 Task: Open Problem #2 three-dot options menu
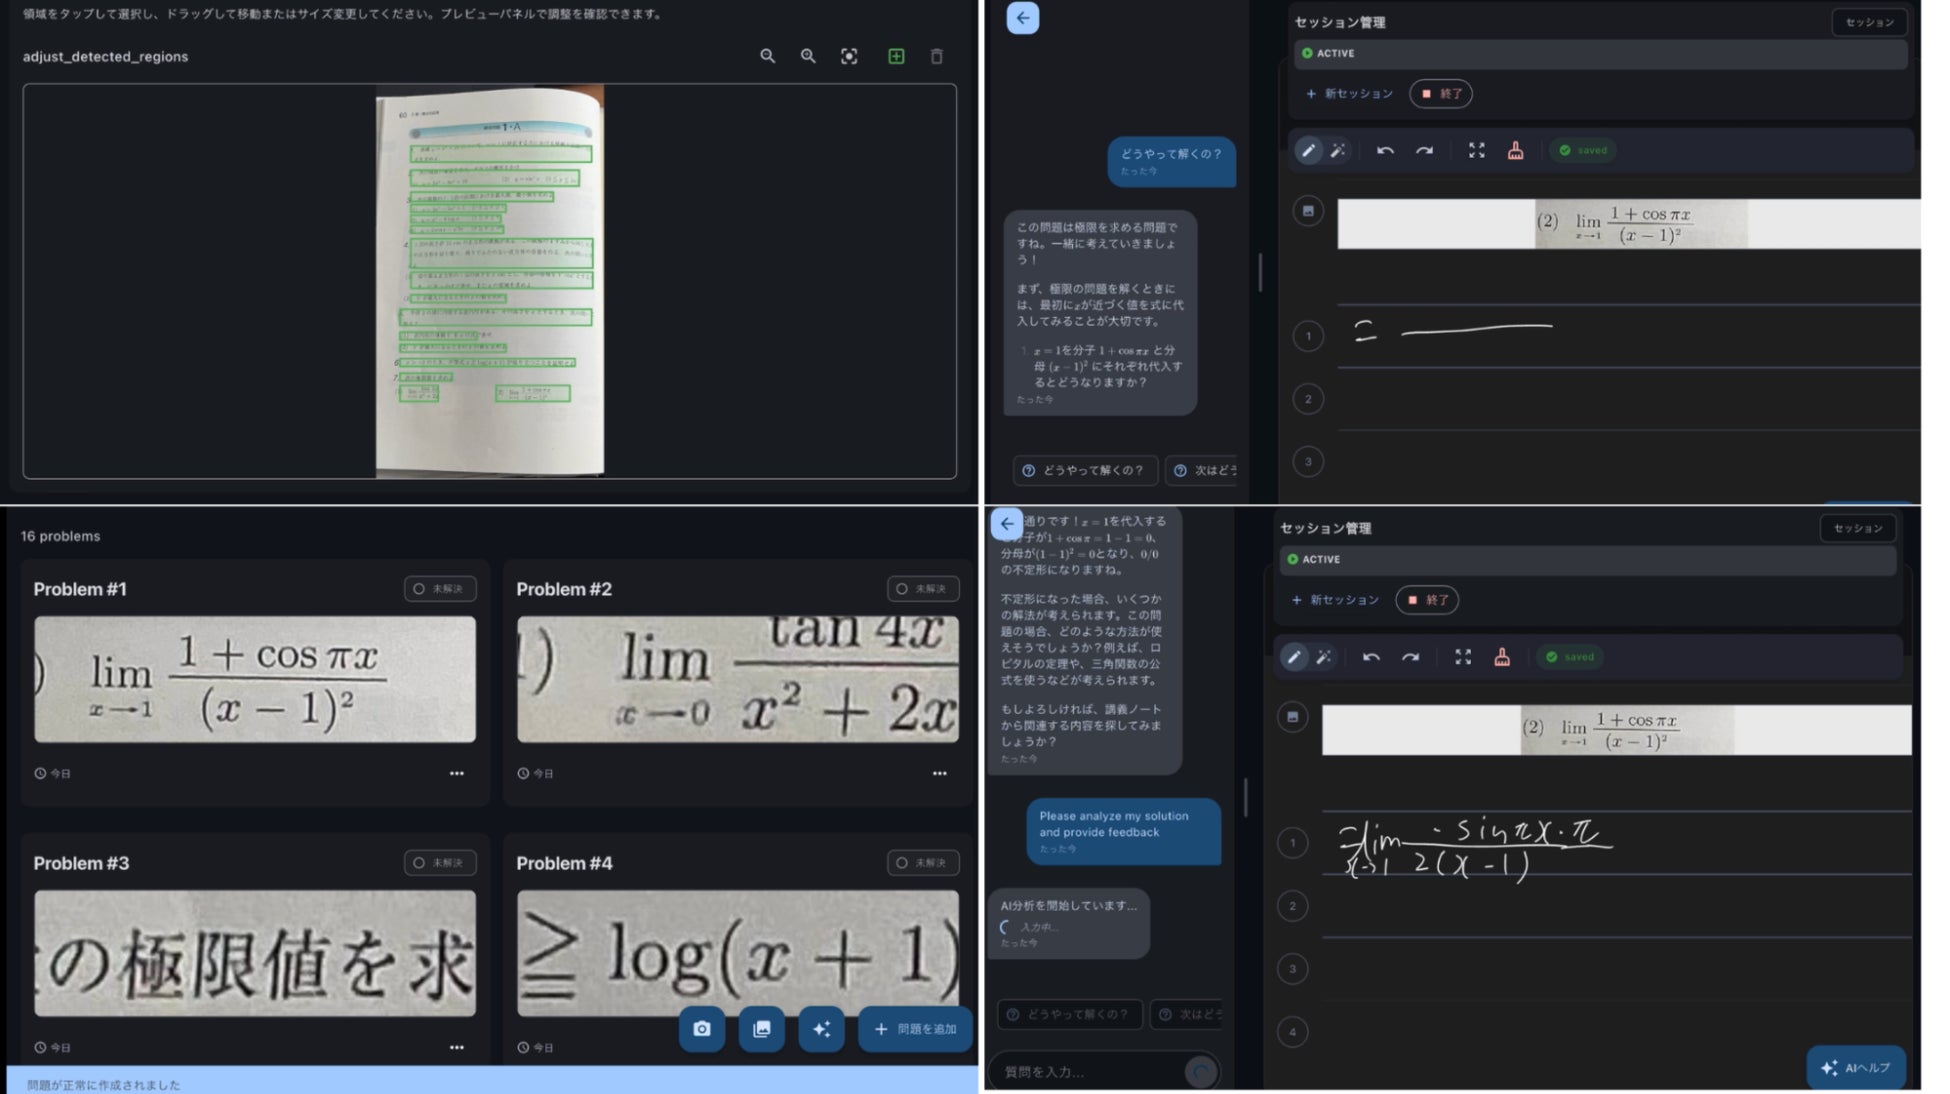(940, 773)
